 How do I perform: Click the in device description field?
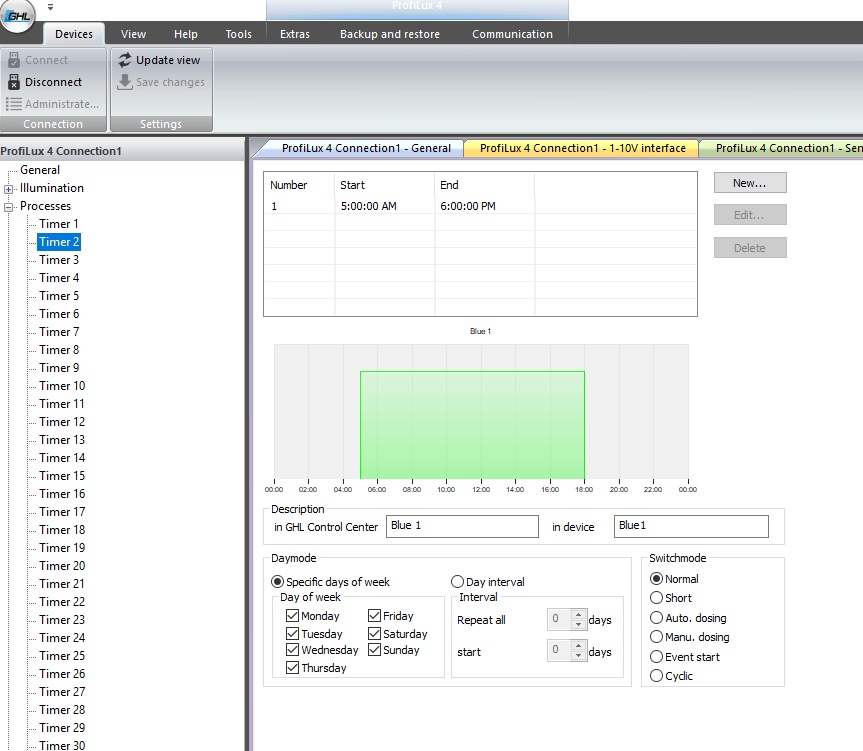[x=691, y=526]
